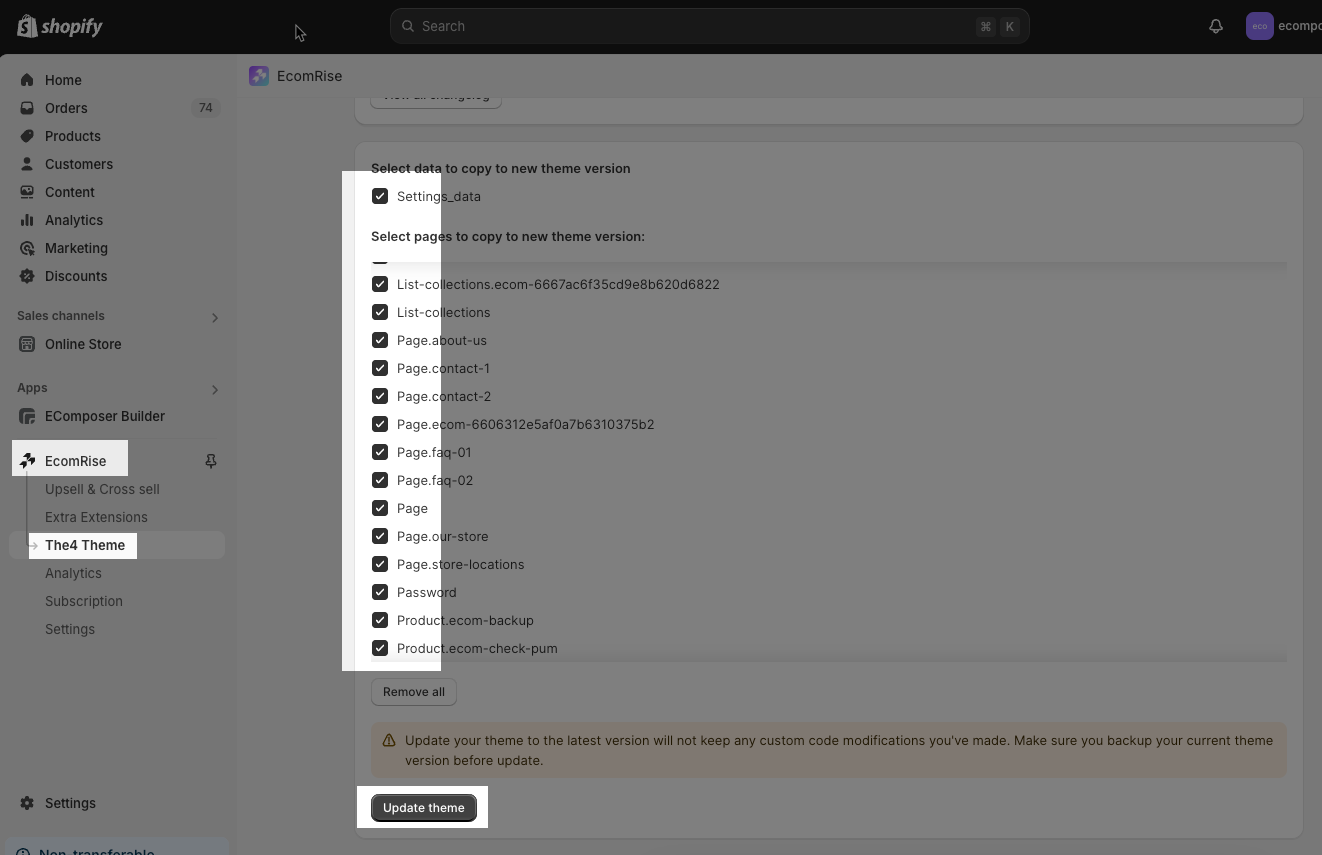Open the Subscription sub-item
The image size is (1322, 855).
tap(84, 601)
